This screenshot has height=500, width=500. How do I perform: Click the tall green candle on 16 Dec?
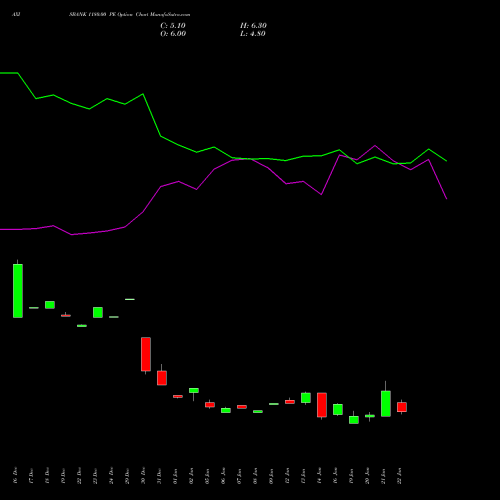(x=18, y=291)
